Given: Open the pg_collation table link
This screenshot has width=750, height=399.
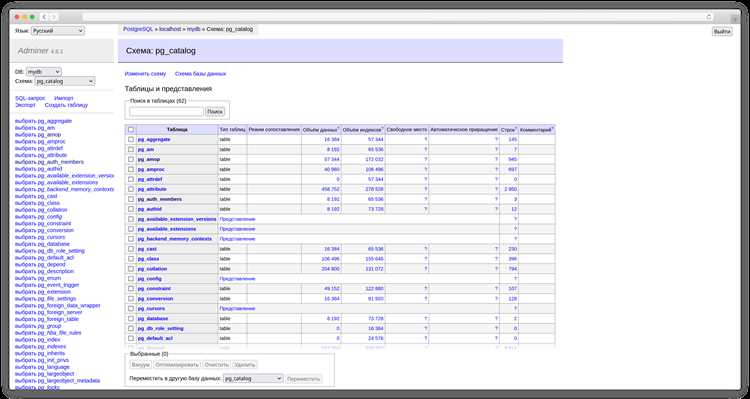Looking at the screenshot, I should [x=153, y=269].
